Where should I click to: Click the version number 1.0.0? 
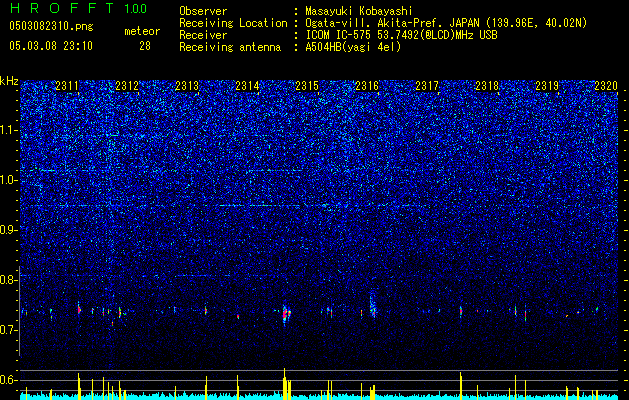(x=135, y=9)
